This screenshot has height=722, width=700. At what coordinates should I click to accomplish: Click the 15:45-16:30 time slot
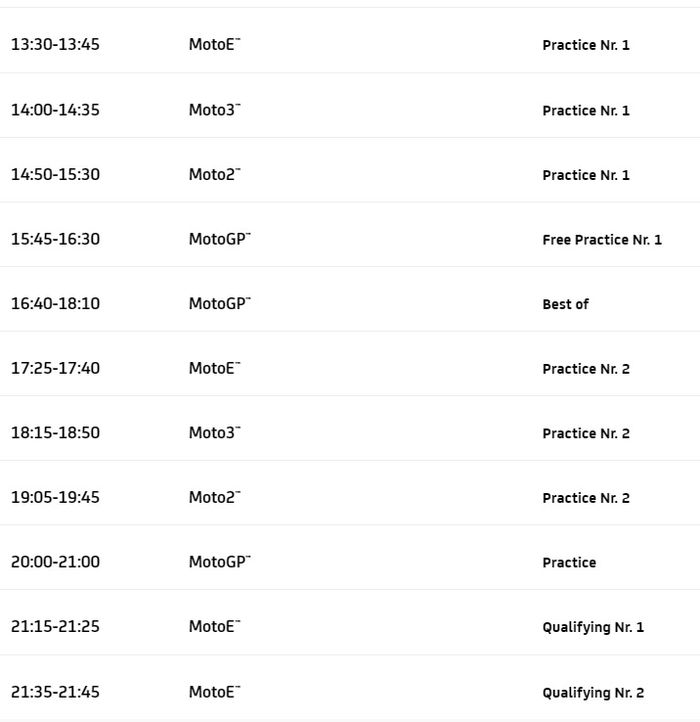tap(55, 239)
